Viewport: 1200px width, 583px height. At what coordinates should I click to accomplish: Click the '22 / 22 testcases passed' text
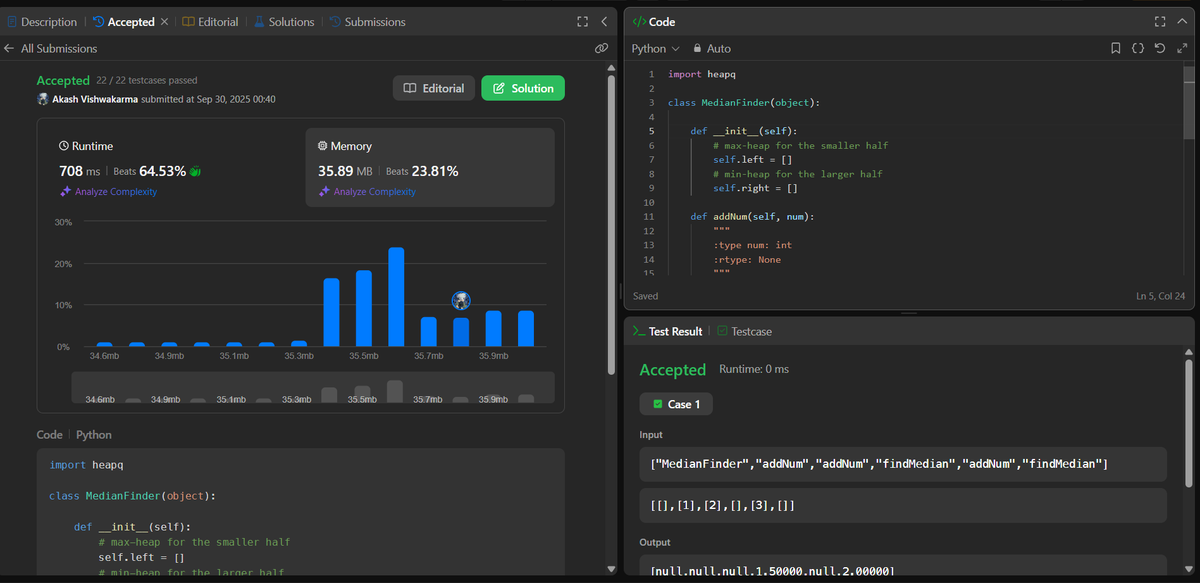tap(146, 80)
